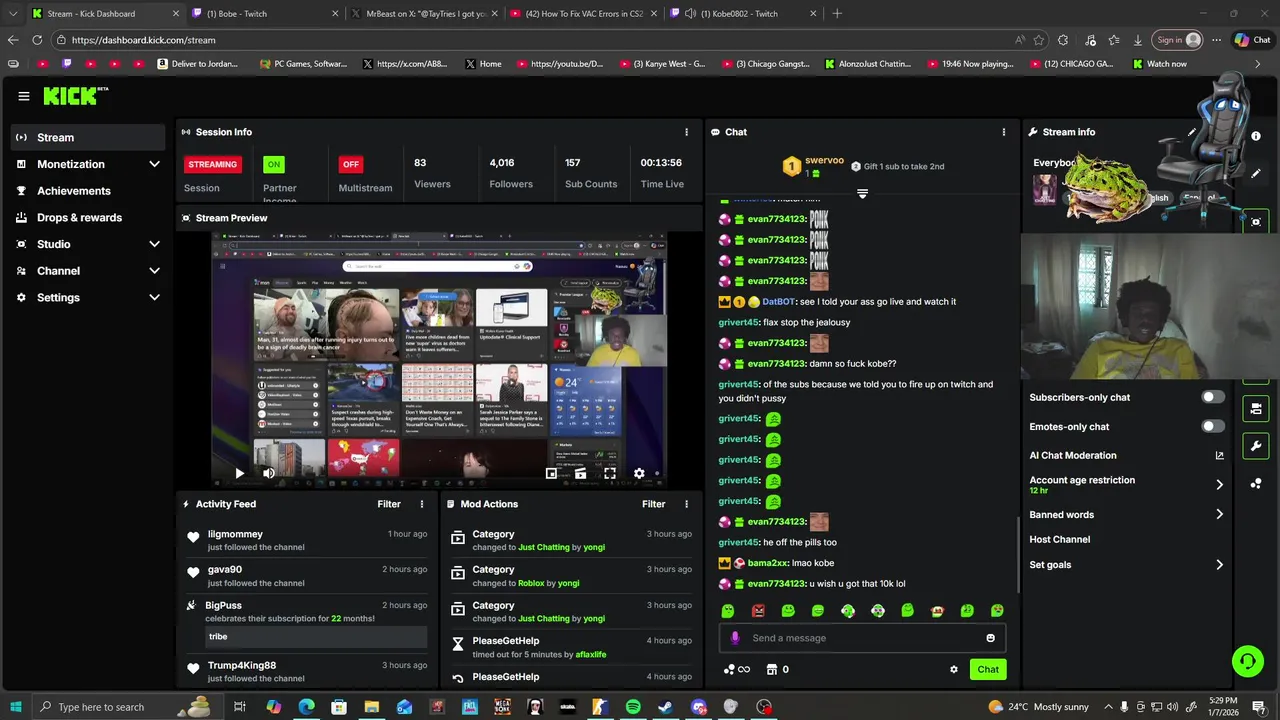
Task: Open Chat panel options menu
Action: (x=1003, y=132)
